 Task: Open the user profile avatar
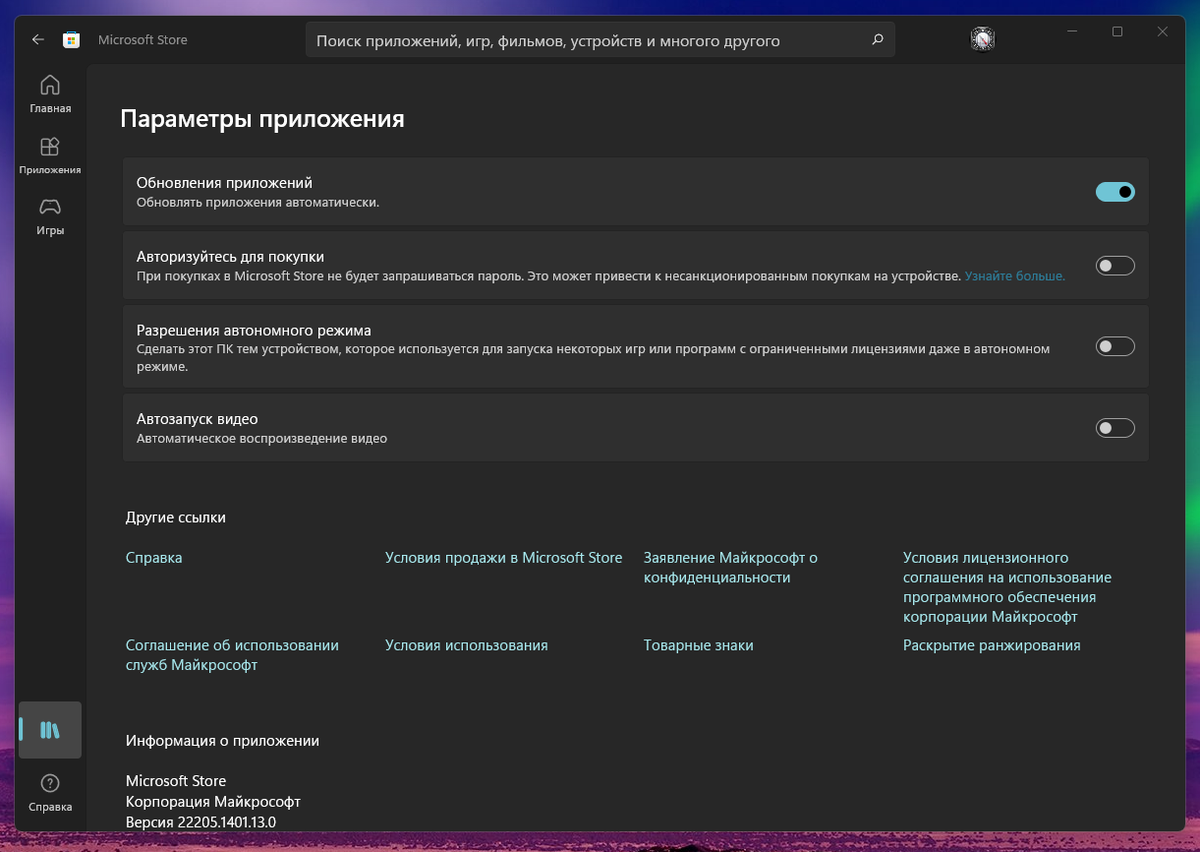tap(982, 40)
